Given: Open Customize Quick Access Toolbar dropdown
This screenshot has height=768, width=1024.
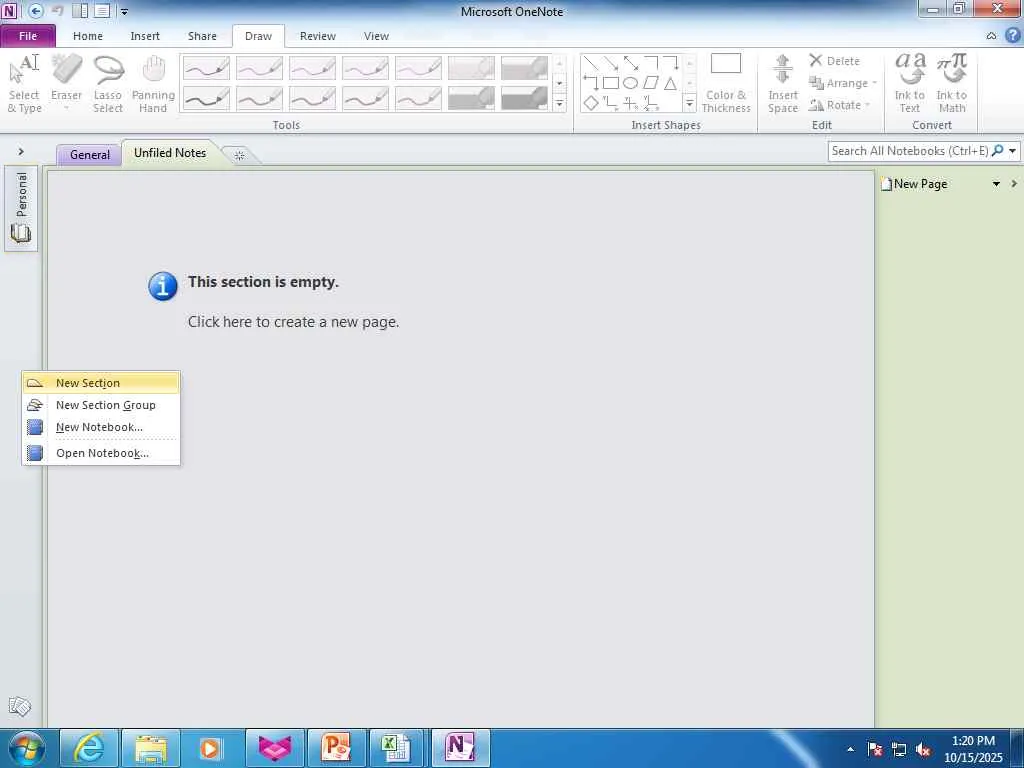Looking at the screenshot, I should point(124,11).
